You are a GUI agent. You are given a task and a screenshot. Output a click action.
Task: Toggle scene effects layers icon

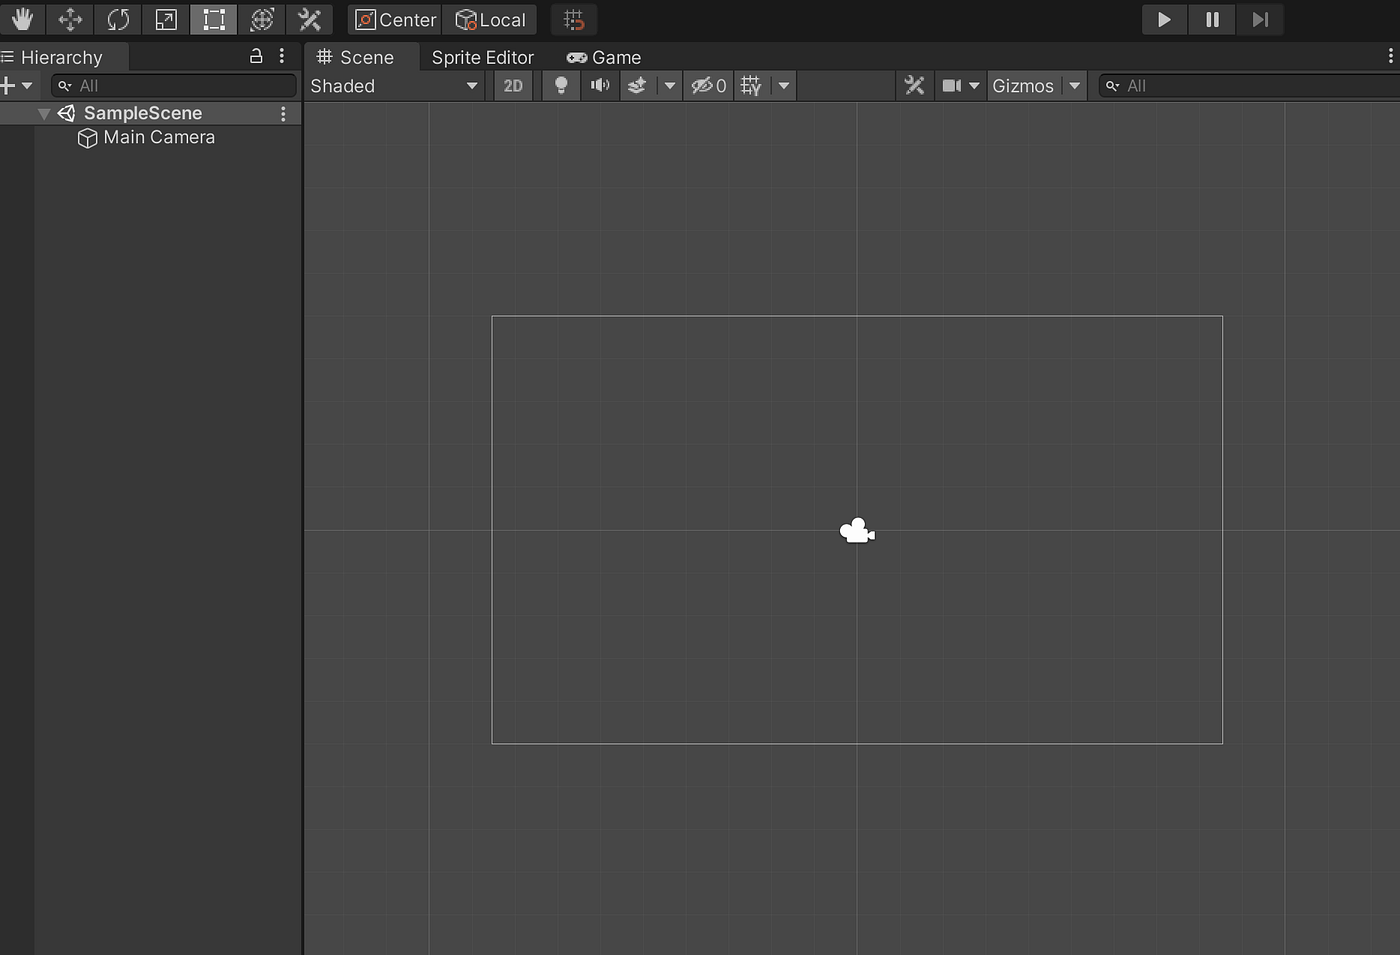637,86
